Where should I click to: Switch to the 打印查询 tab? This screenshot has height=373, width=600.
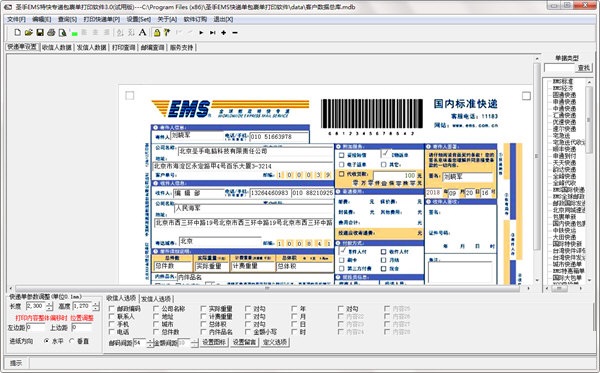pyautogui.click(x=124, y=47)
